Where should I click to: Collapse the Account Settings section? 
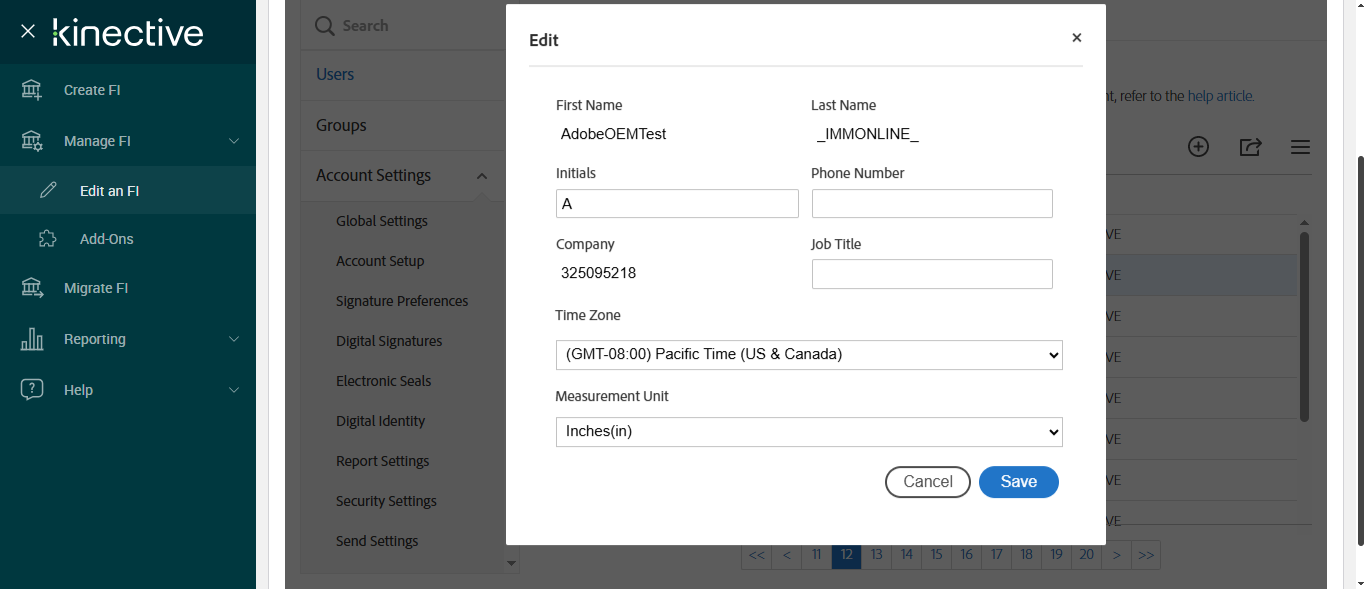point(482,176)
